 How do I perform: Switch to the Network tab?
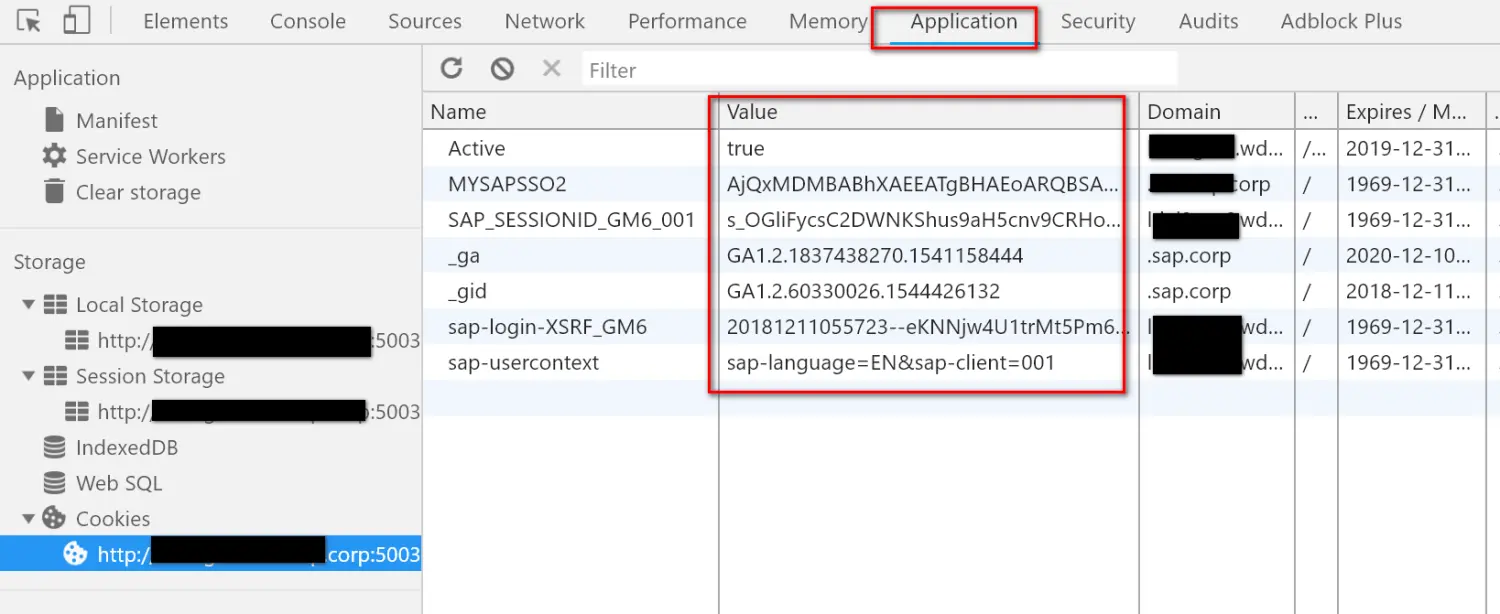545,21
